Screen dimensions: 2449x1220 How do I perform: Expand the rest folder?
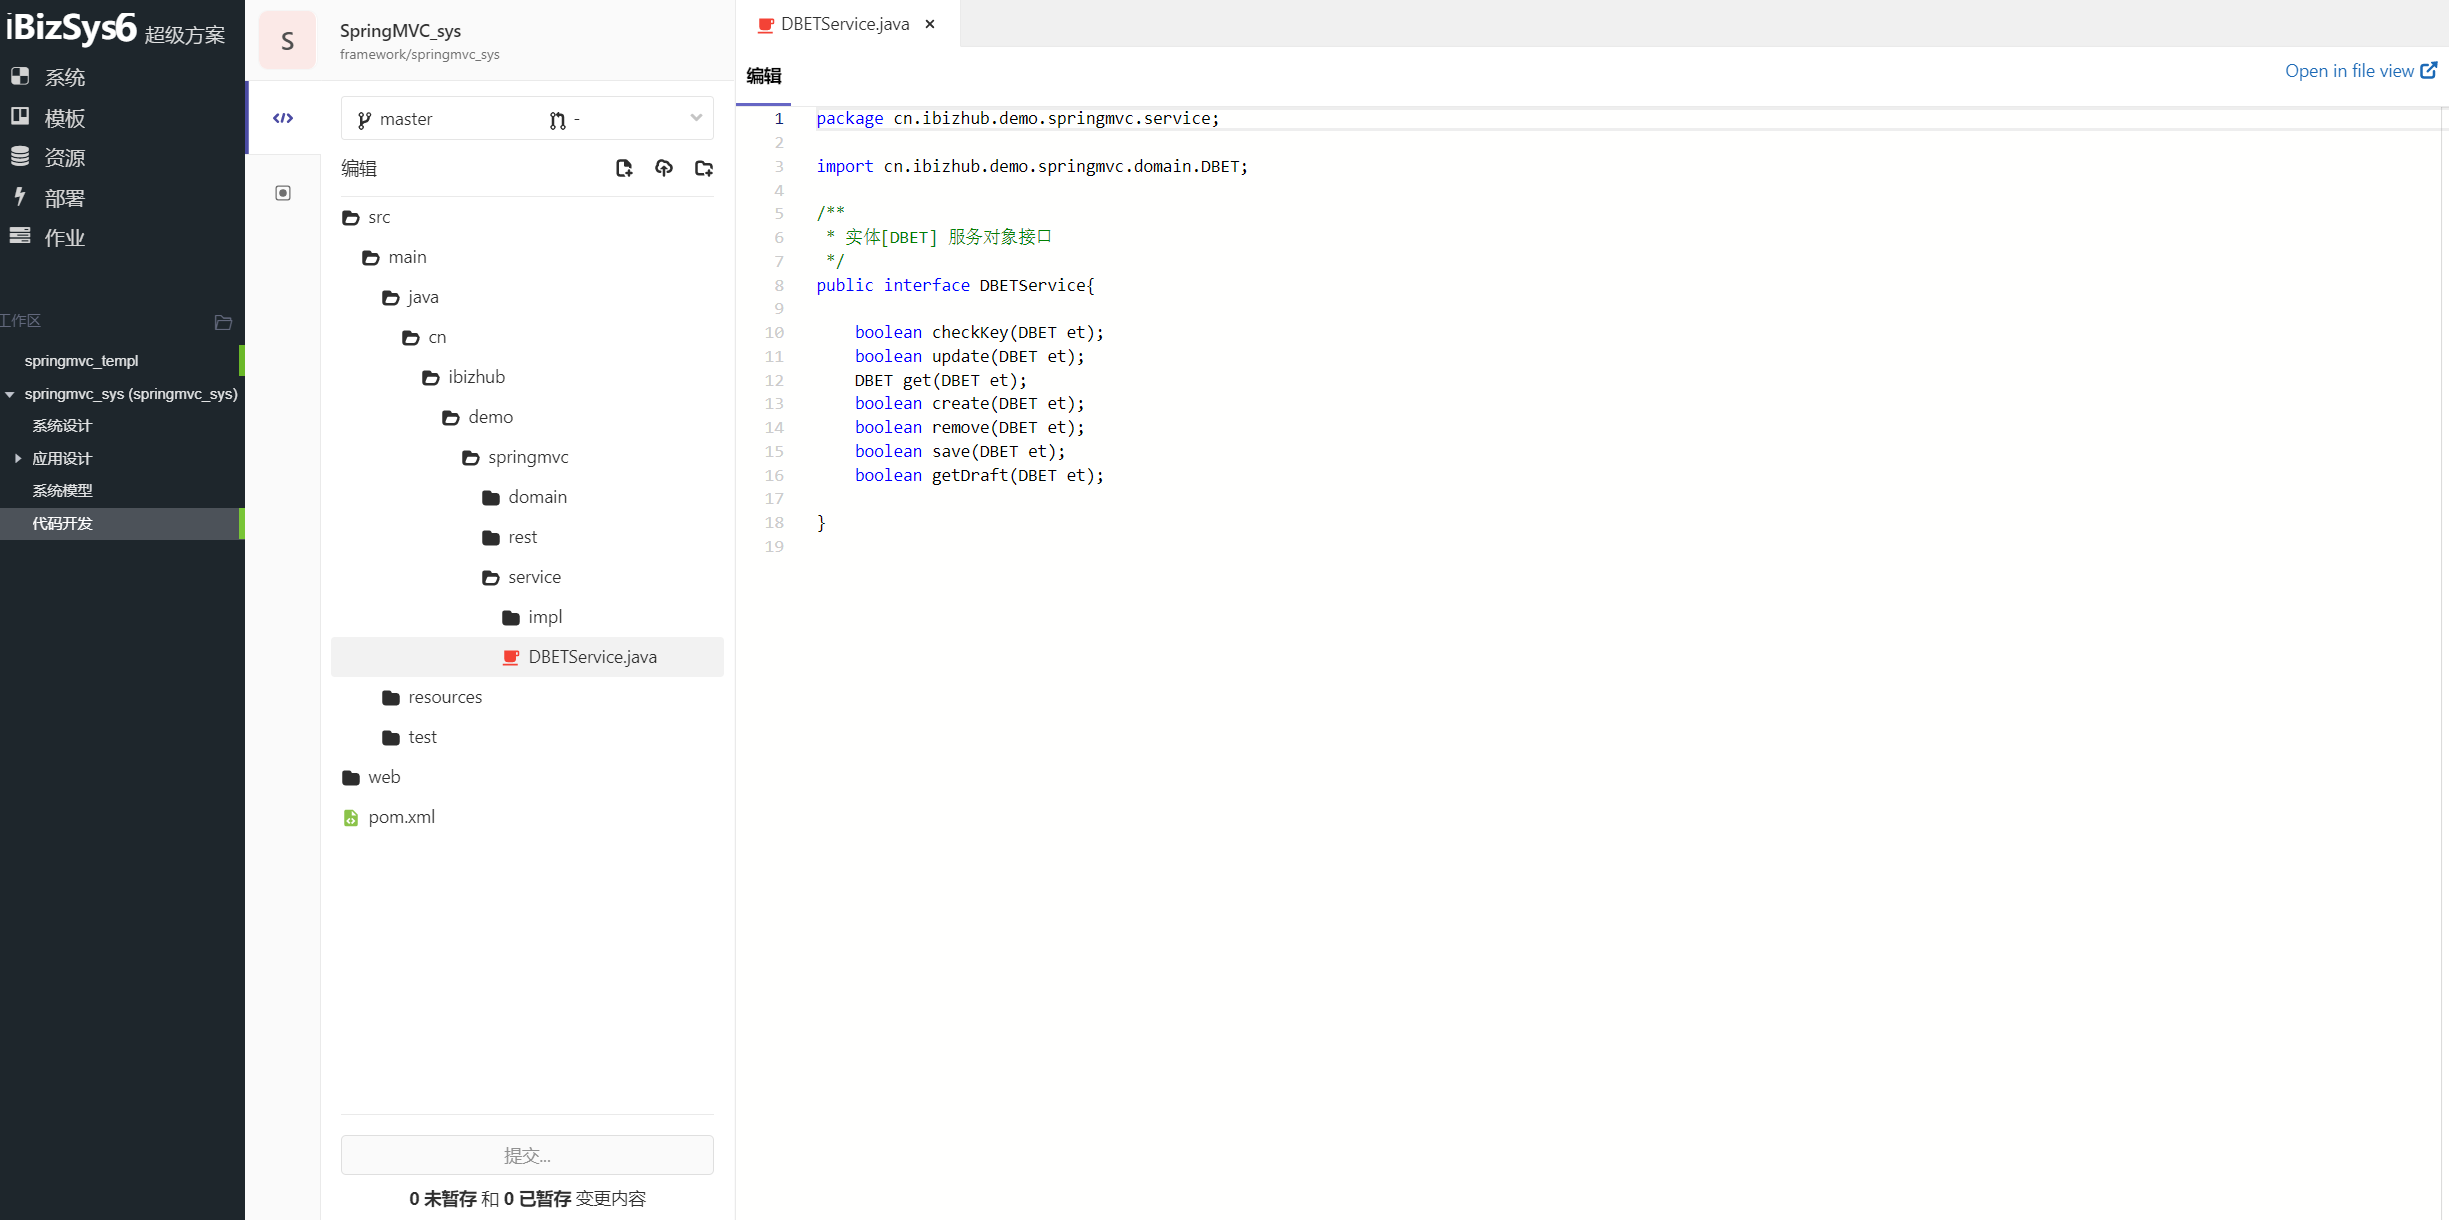491,538
